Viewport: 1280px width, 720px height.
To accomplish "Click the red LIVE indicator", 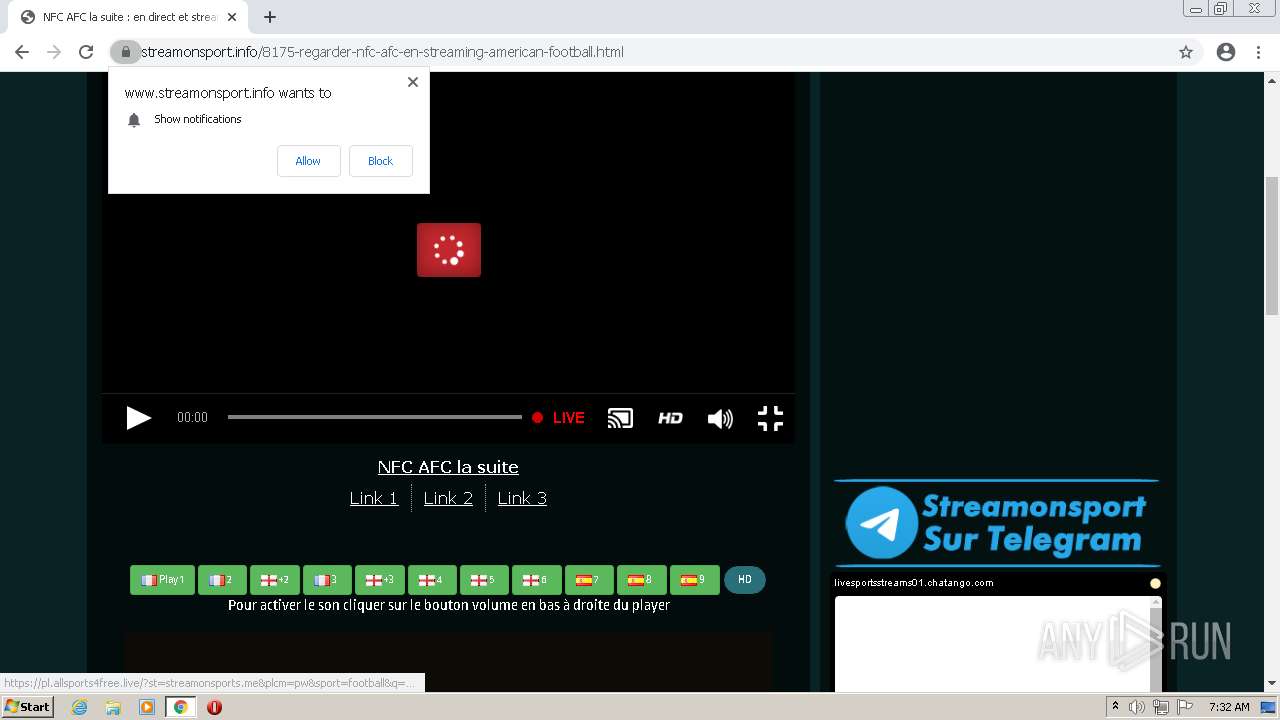I will click(558, 418).
